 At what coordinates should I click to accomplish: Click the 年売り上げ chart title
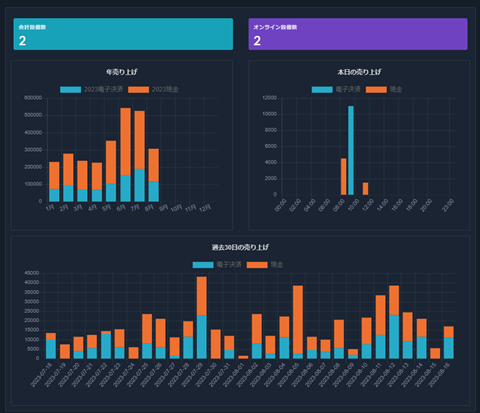click(x=122, y=72)
